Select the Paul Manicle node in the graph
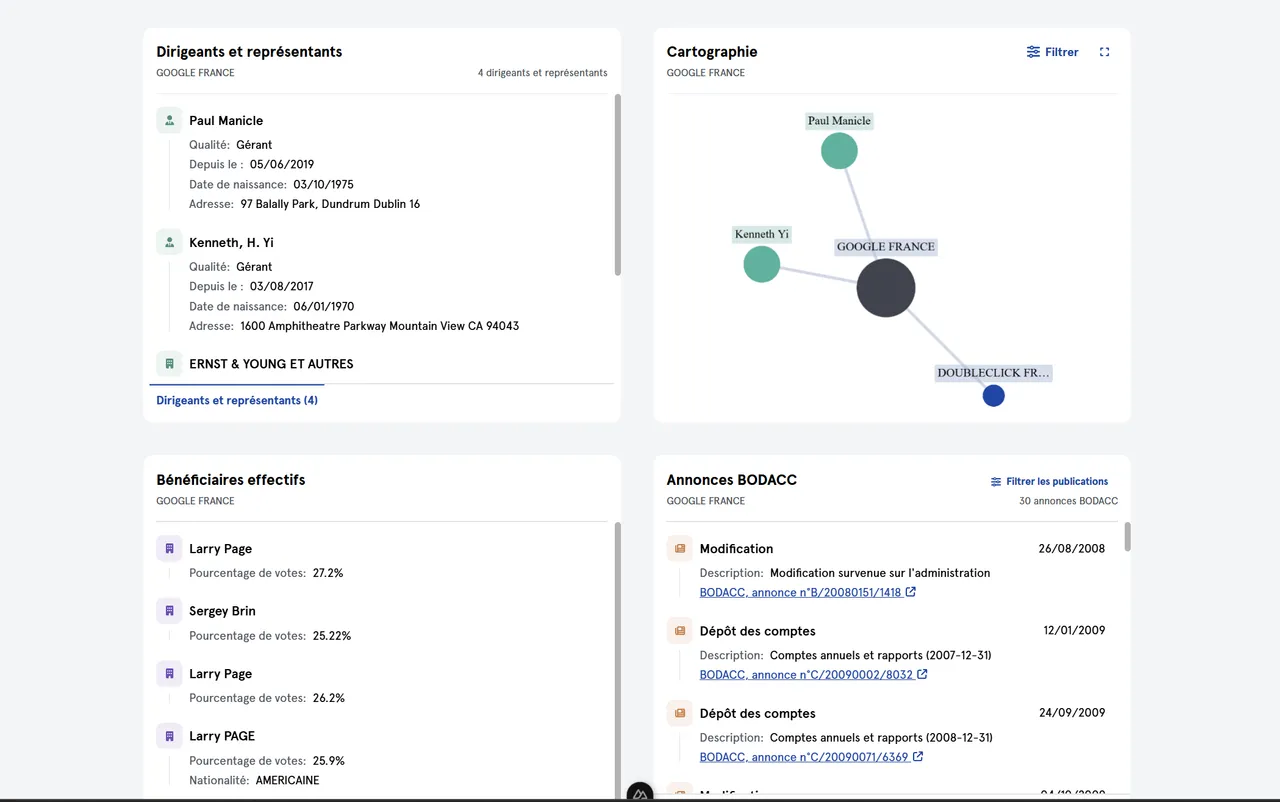 click(x=839, y=151)
